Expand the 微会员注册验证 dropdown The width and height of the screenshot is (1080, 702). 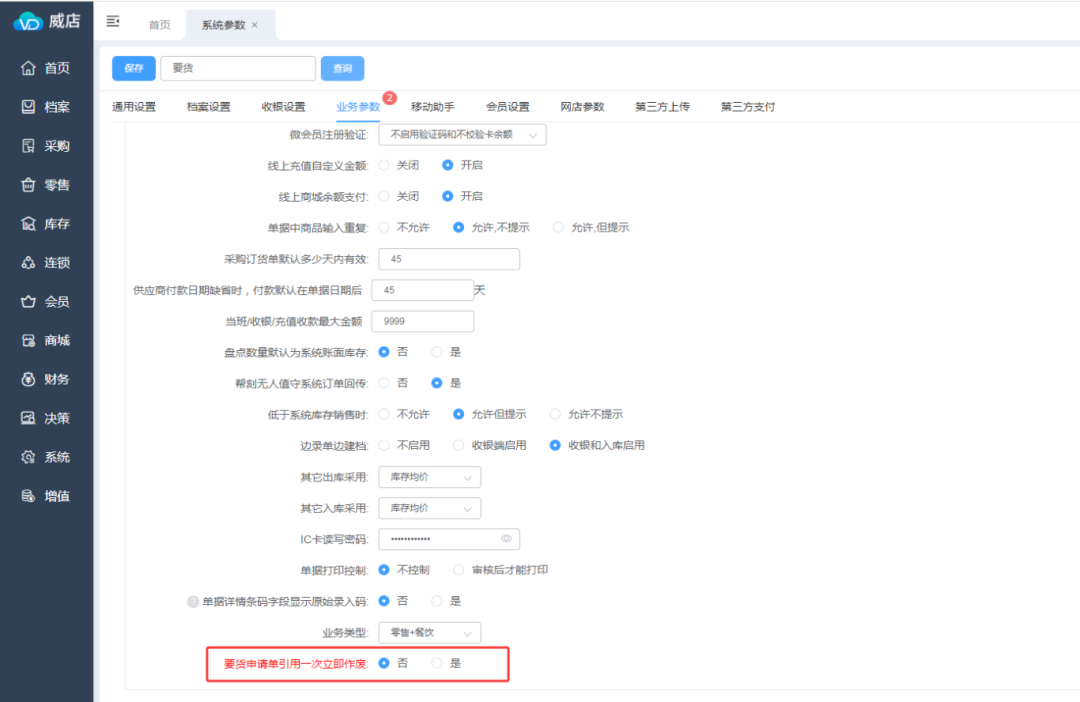462,134
